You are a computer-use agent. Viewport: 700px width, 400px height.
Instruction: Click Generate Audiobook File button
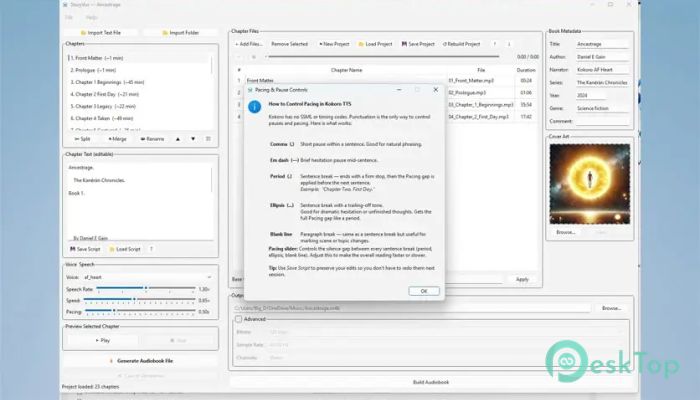point(141,361)
